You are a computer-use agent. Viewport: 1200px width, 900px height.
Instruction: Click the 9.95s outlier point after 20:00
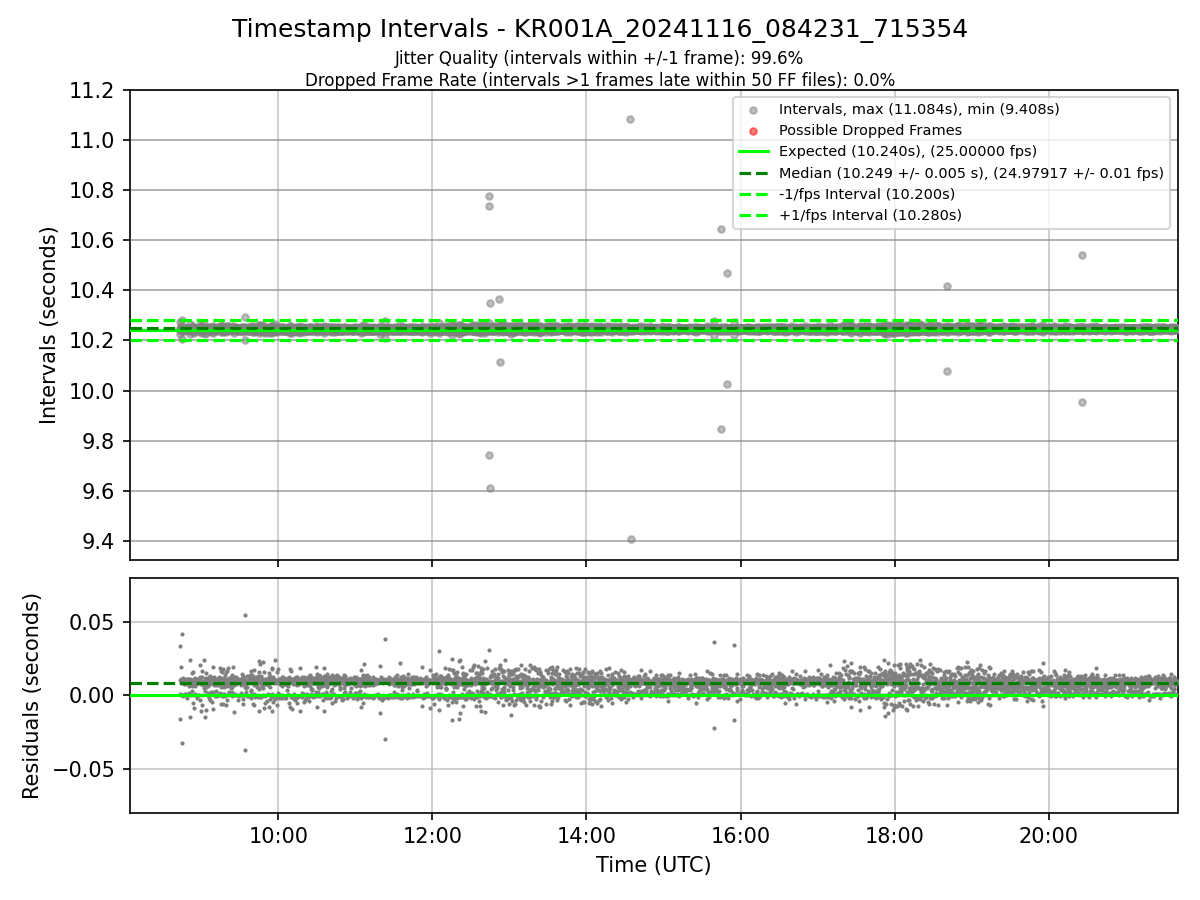(x=1082, y=402)
